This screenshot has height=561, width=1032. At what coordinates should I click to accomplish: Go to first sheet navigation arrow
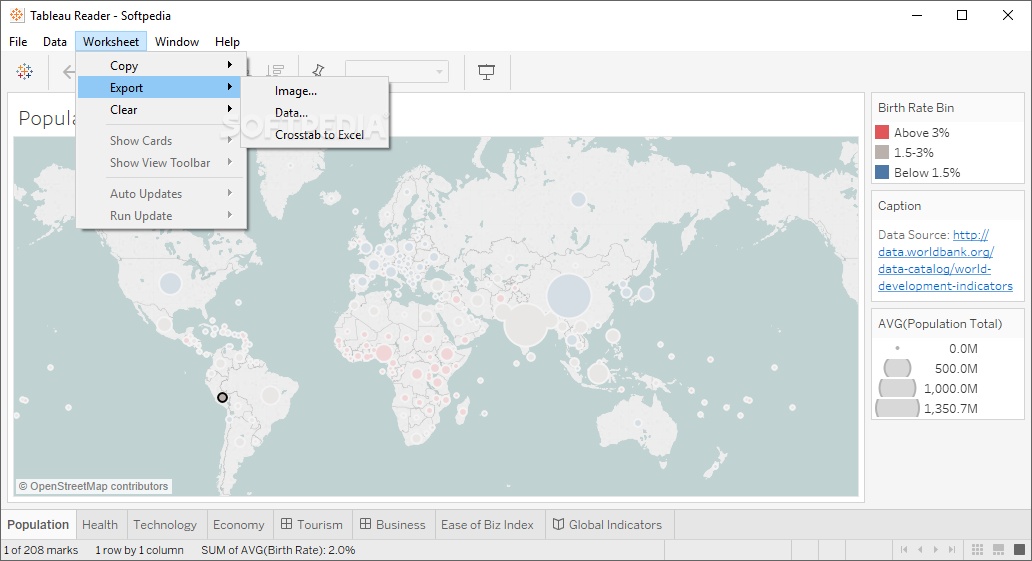click(x=904, y=549)
